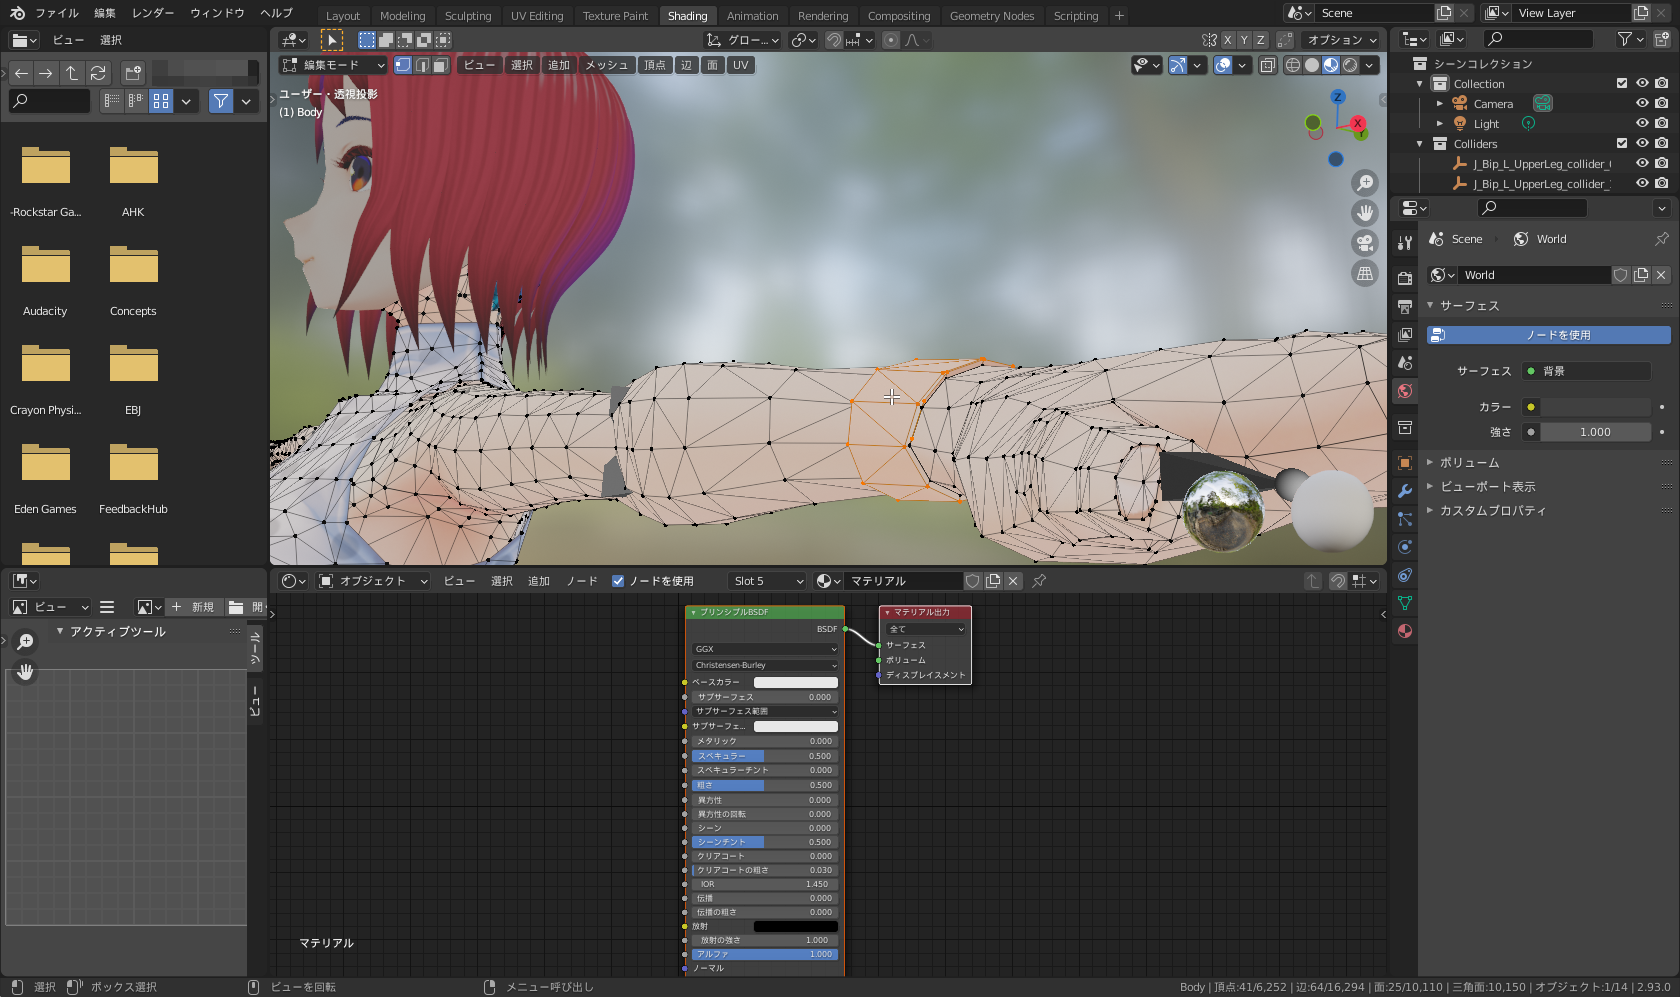Open the ファイル menu
Screen dimensions: 1680x997
(x=57, y=13)
